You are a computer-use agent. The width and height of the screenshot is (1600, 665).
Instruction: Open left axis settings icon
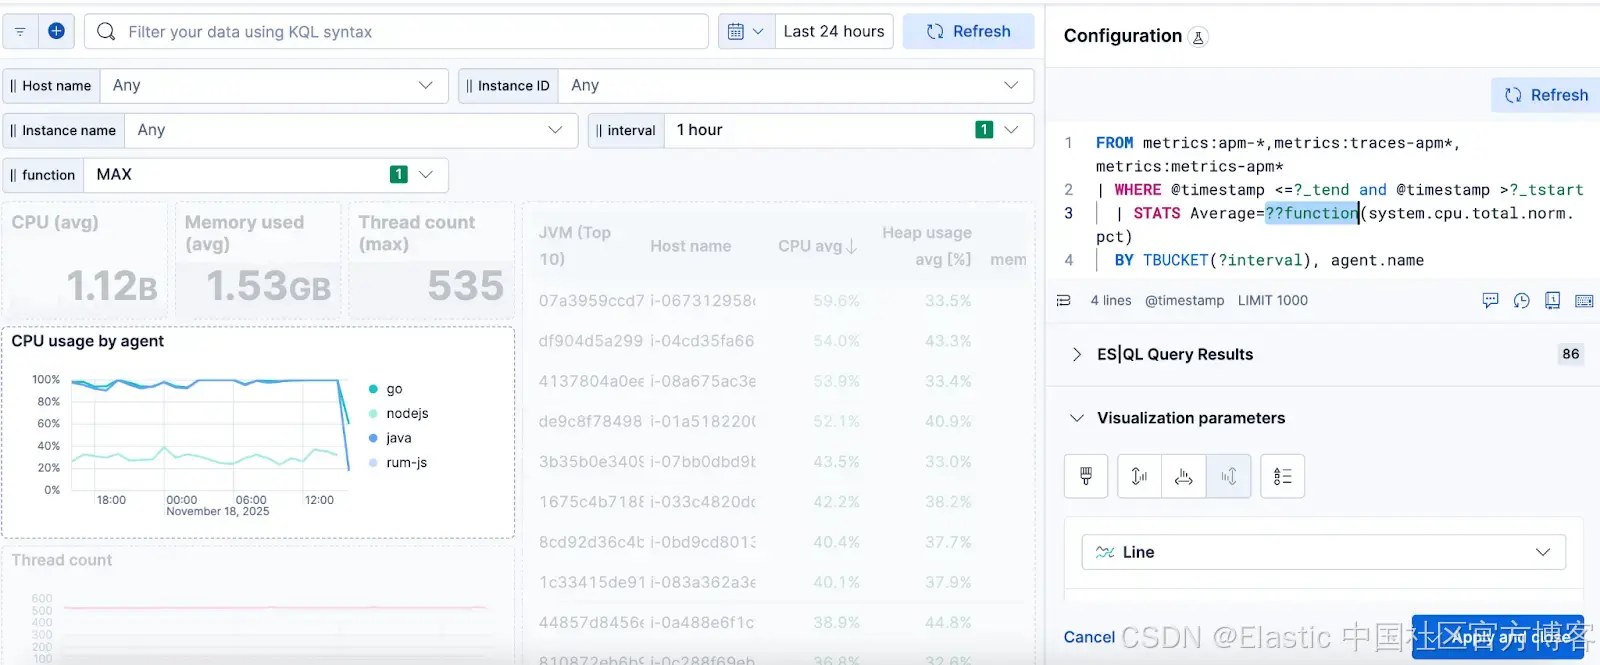1139,476
